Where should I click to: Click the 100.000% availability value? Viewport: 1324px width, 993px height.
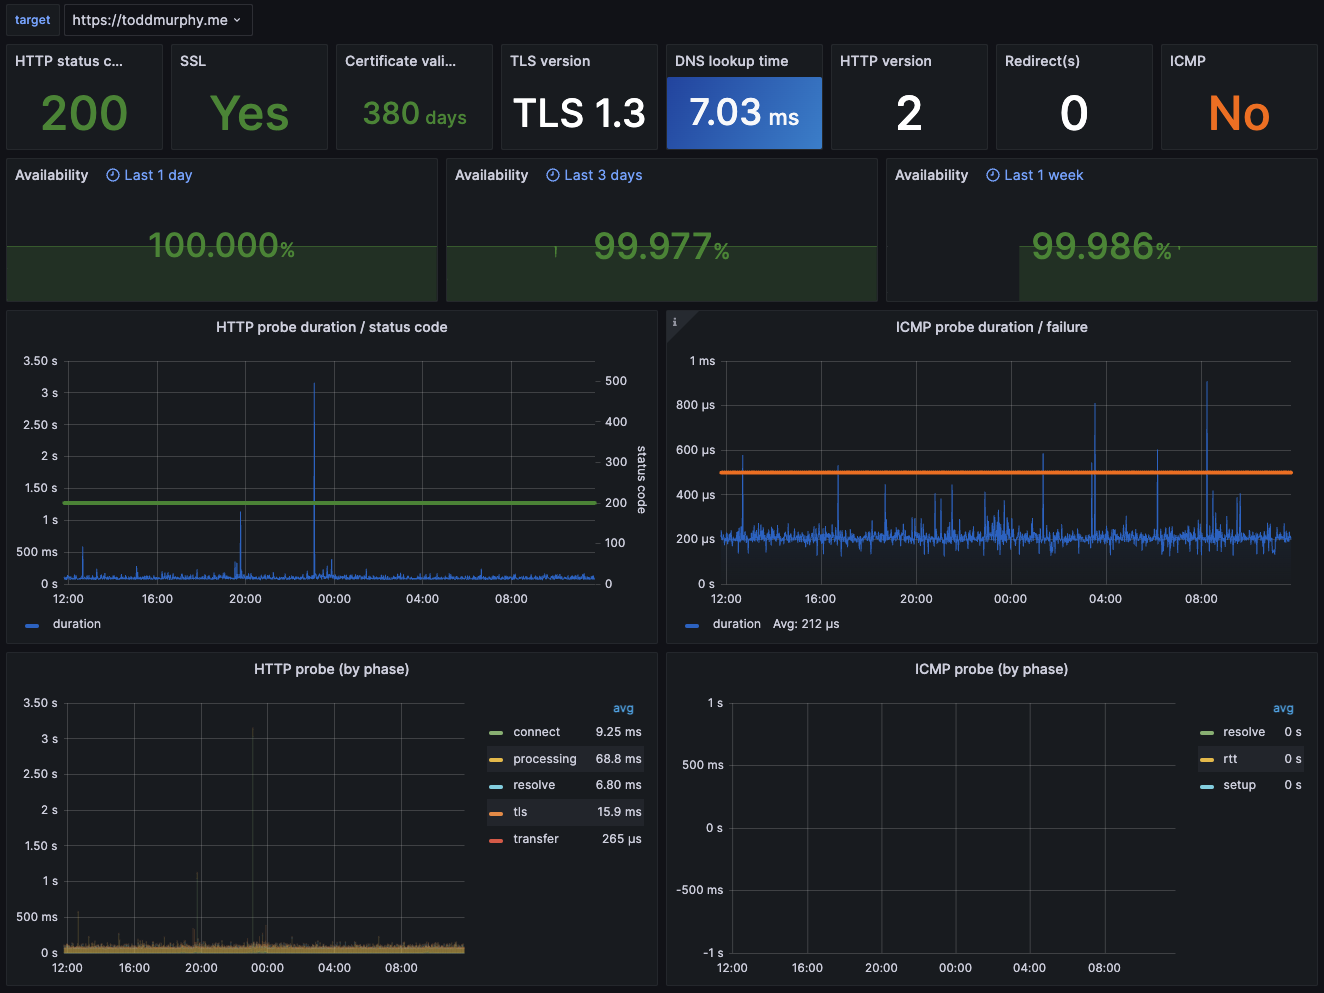[x=221, y=246]
